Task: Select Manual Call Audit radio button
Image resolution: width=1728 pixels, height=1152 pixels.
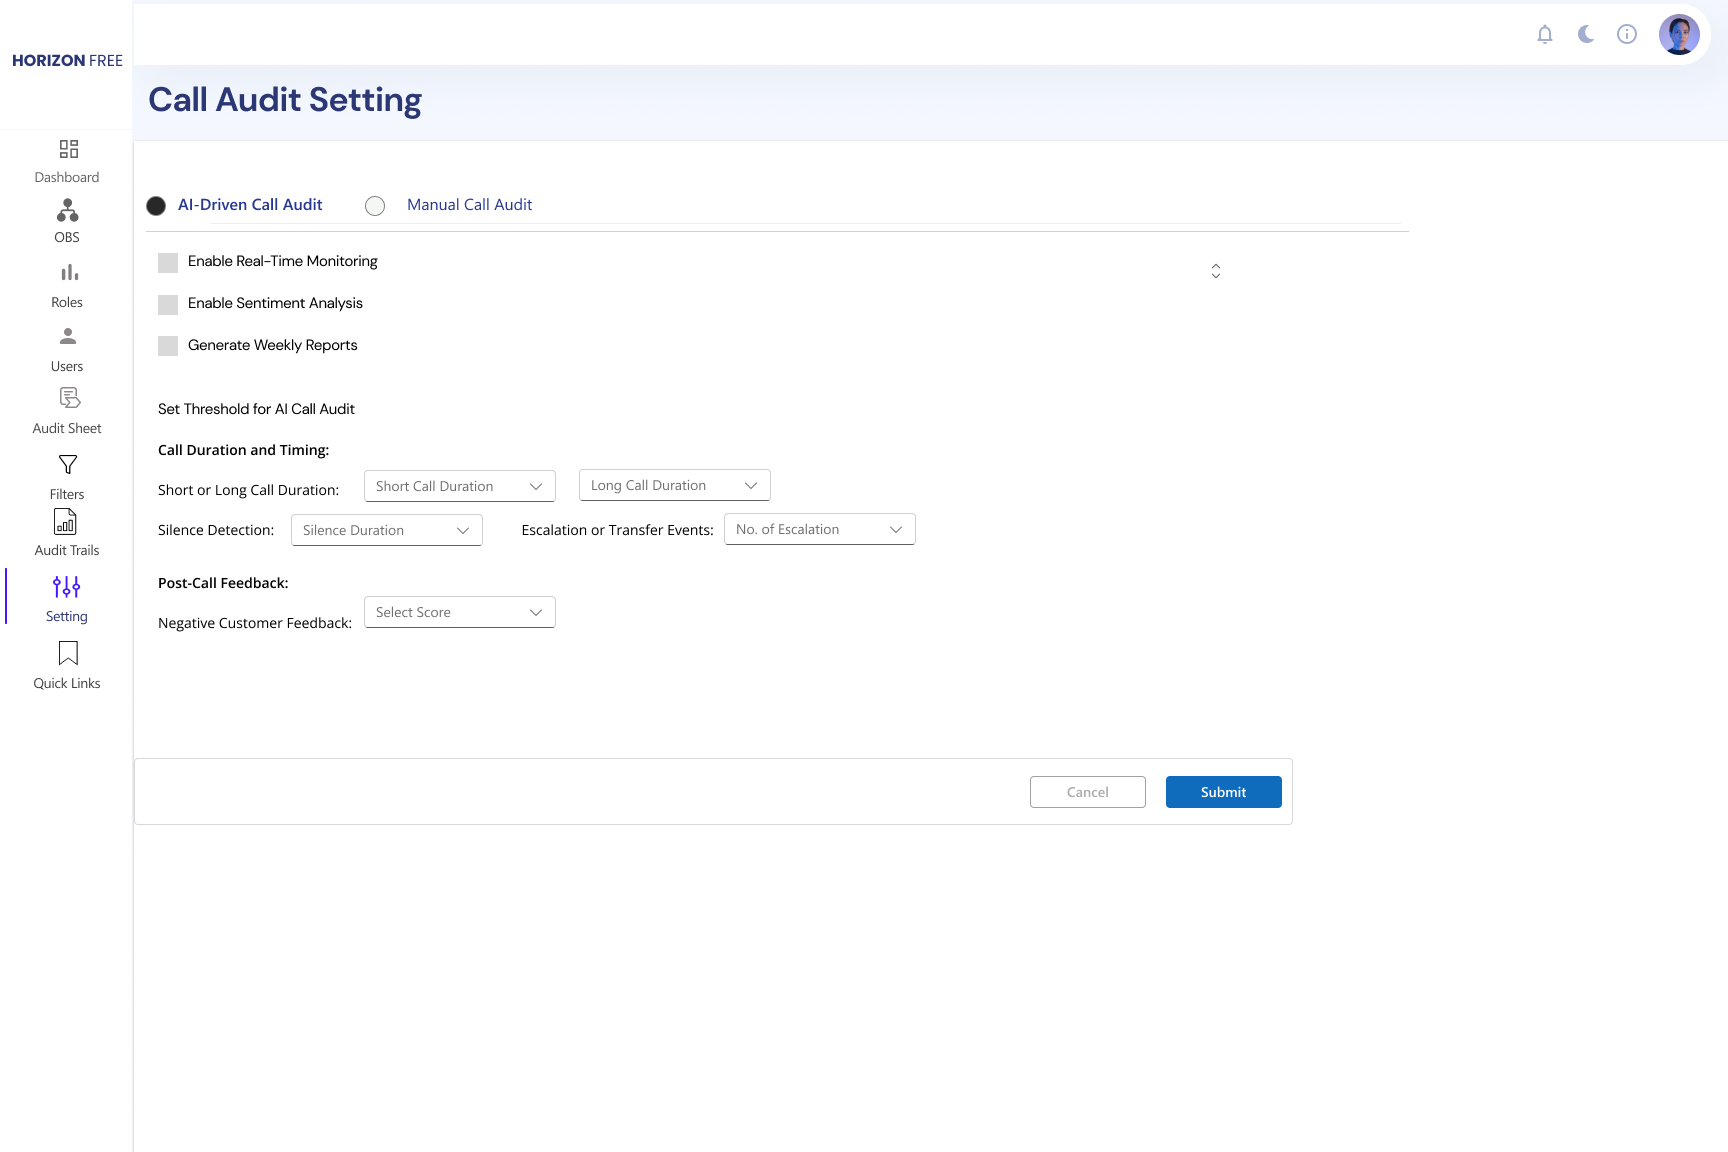Action: pyautogui.click(x=375, y=206)
